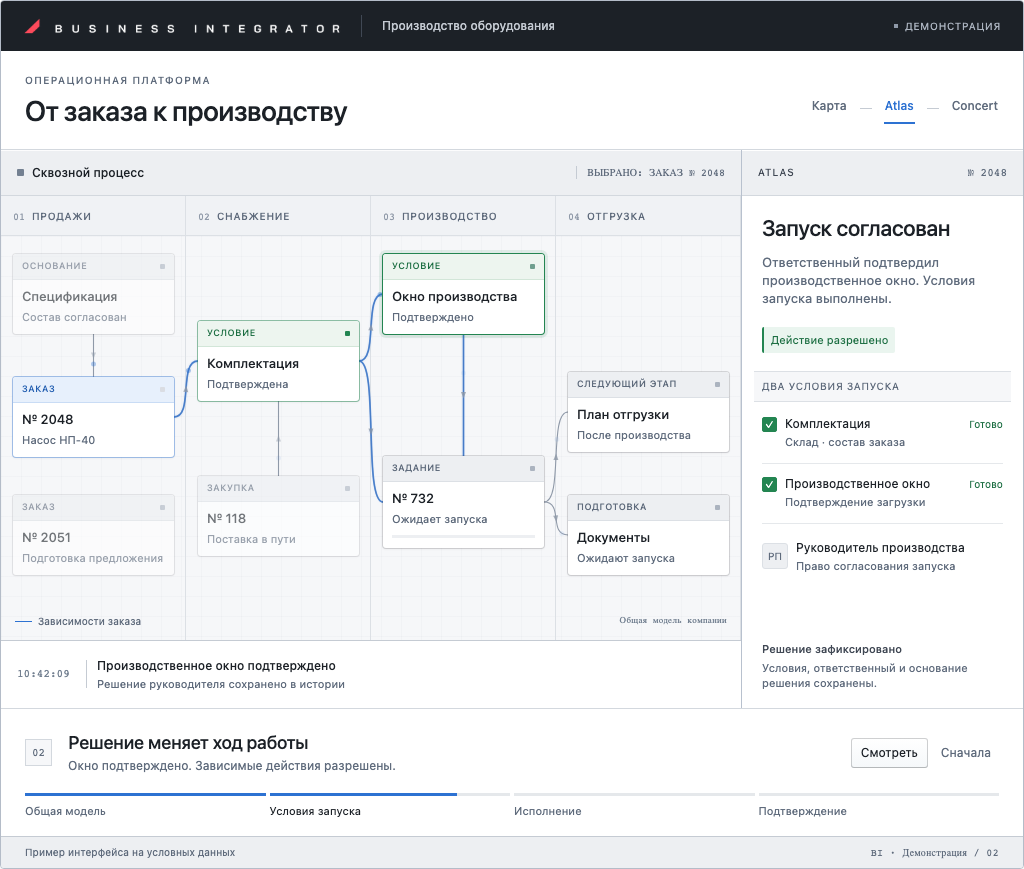Screen dimensions: 1024x869
Task: Open the task № 732 card
Action: pos(463,501)
